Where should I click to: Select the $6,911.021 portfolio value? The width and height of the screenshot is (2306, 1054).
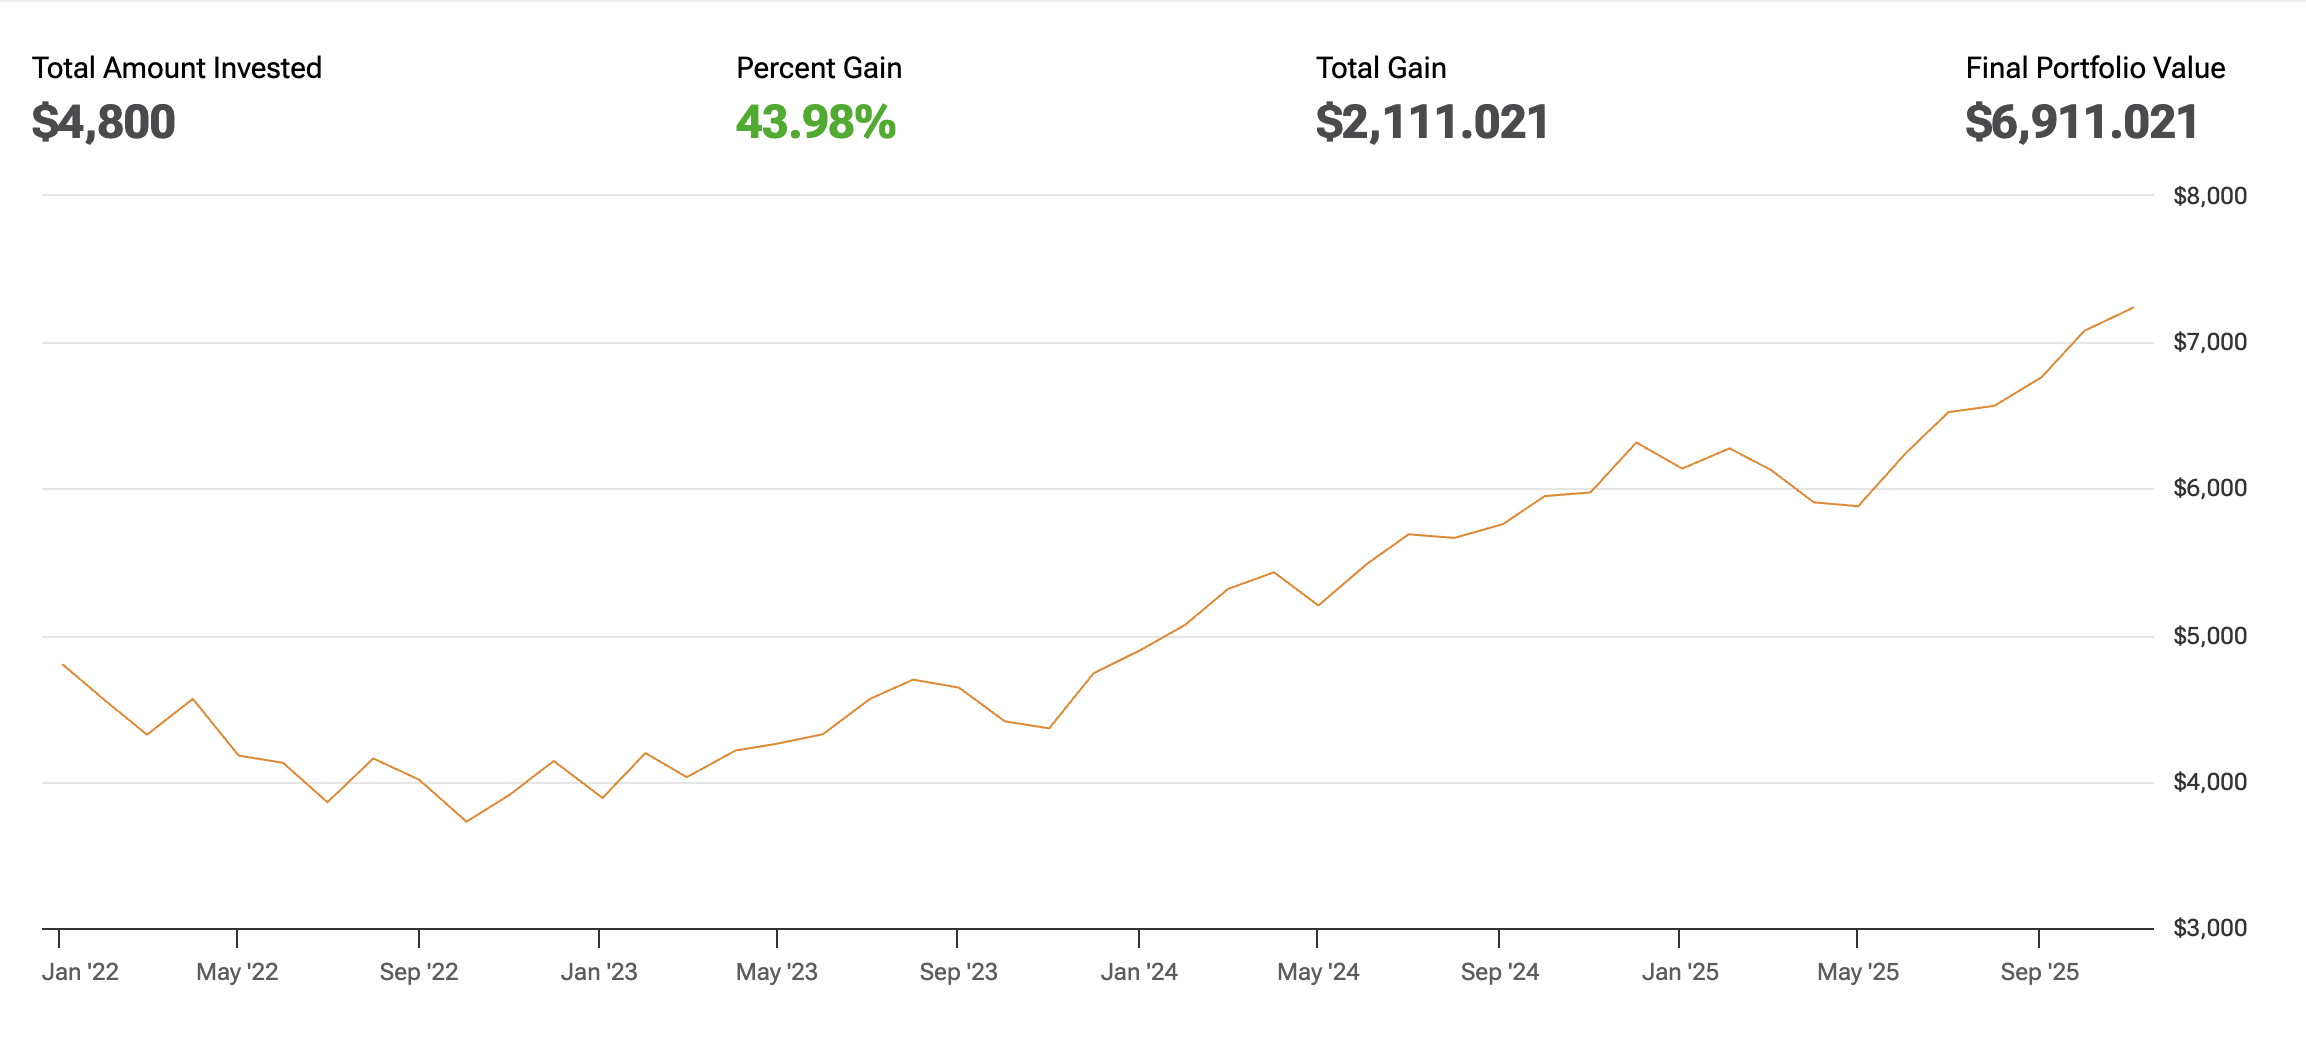pyautogui.click(x=2081, y=122)
